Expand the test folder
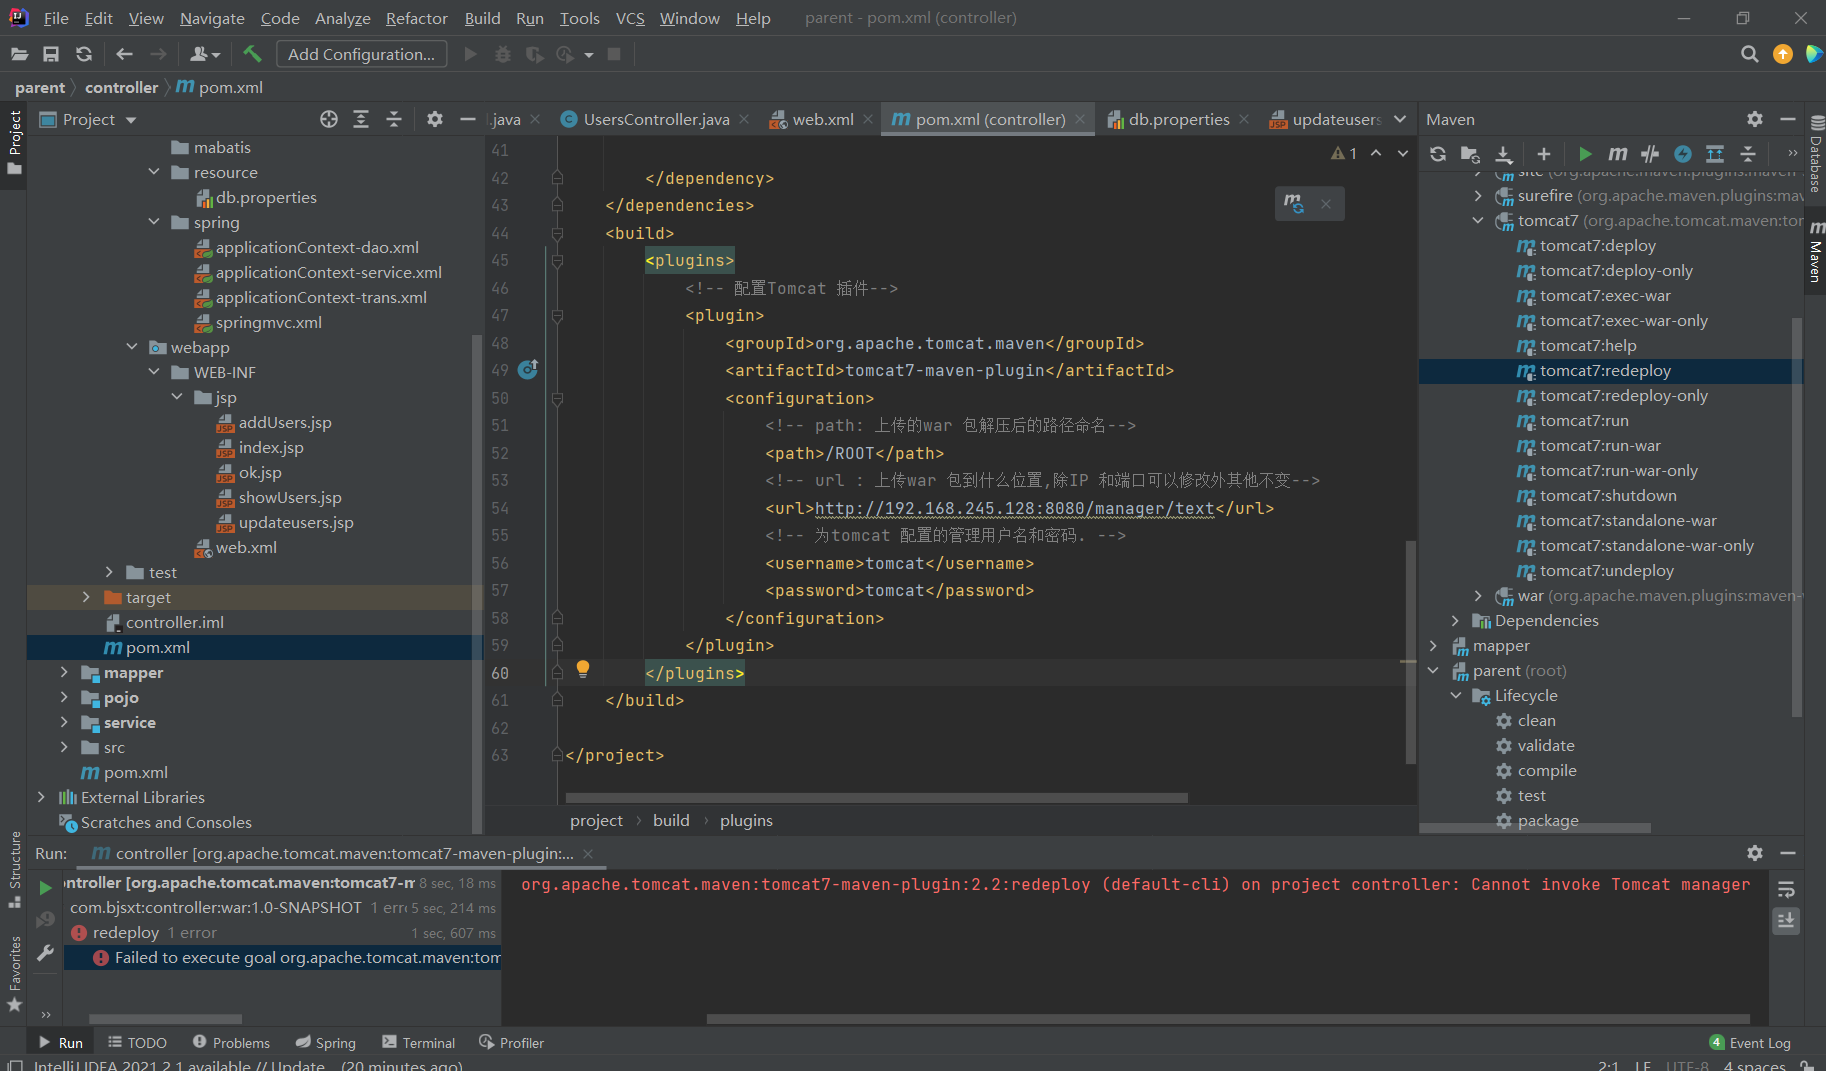Screen dimensions: 1826x1071 coord(109,572)
